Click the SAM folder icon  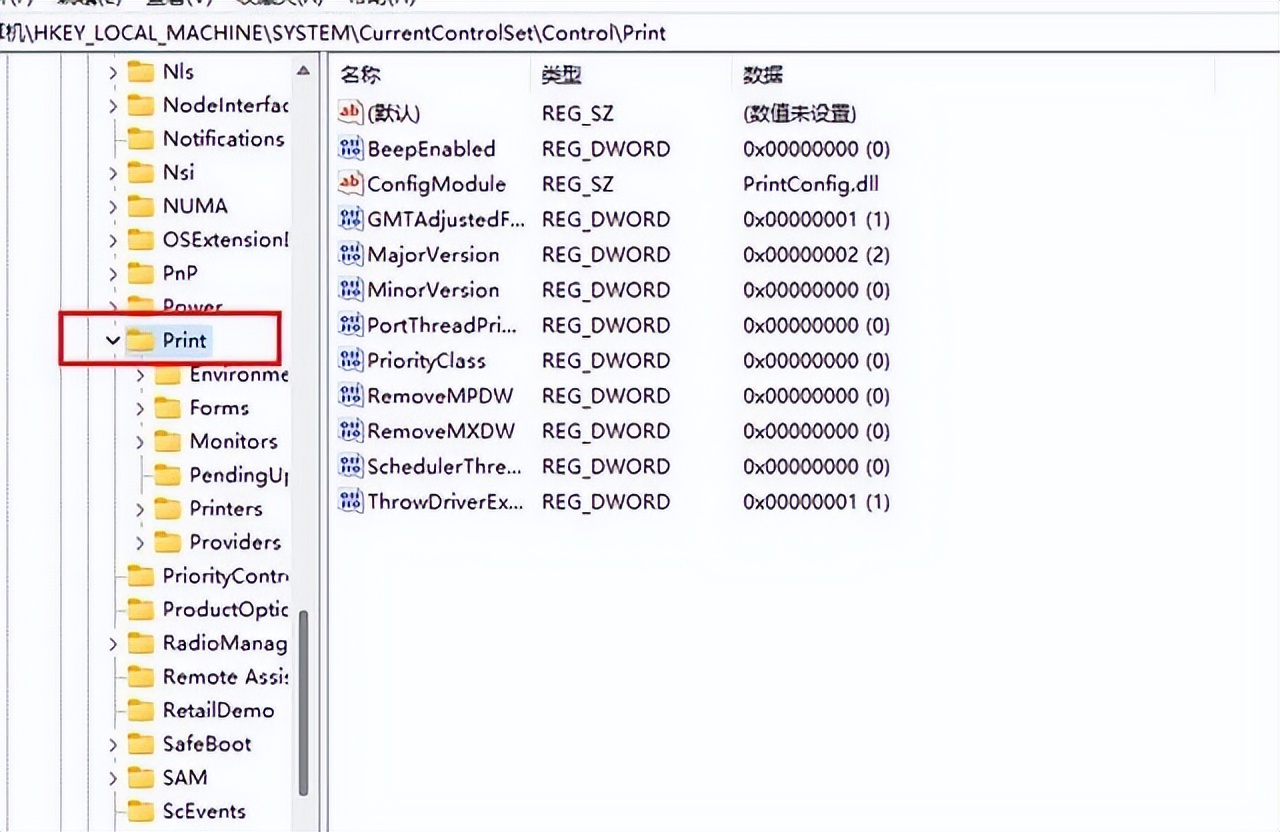click(143, 777)
